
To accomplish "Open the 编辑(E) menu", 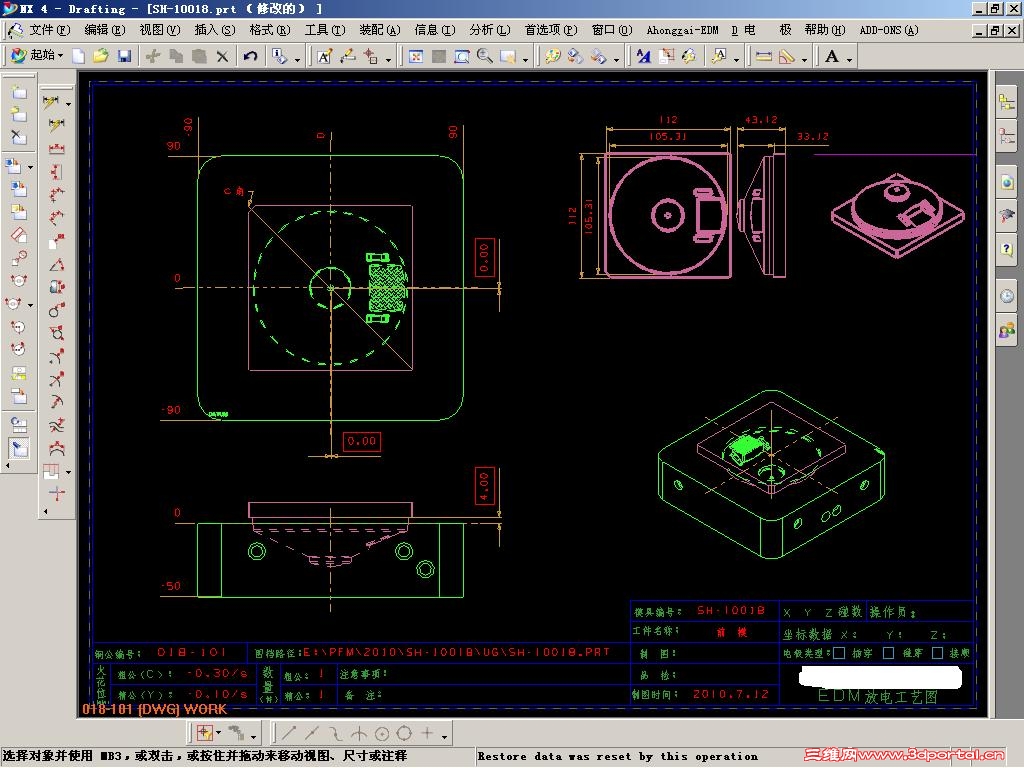I will pyautogui.click(x=104, y=30).
